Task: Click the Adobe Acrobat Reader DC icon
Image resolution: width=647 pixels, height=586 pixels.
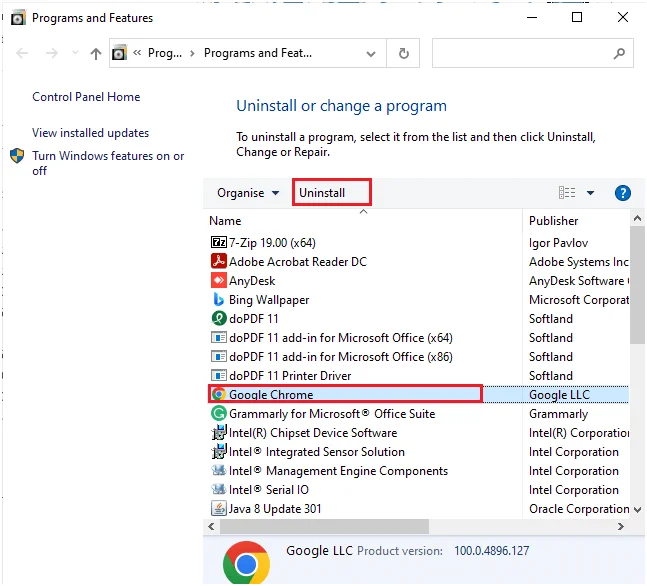Action: (x=219, y=261)
